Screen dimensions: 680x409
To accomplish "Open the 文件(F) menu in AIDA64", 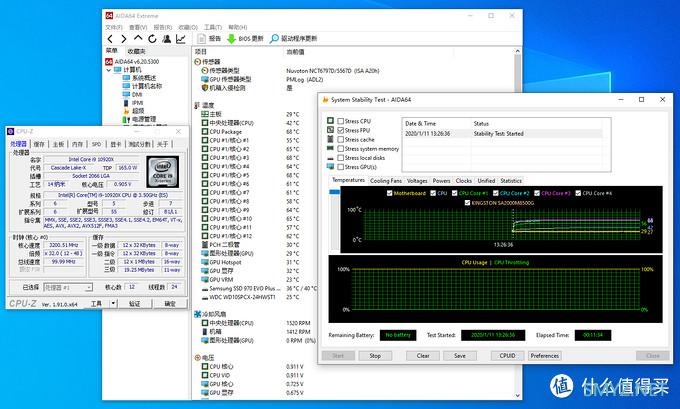I will (114, 27).
